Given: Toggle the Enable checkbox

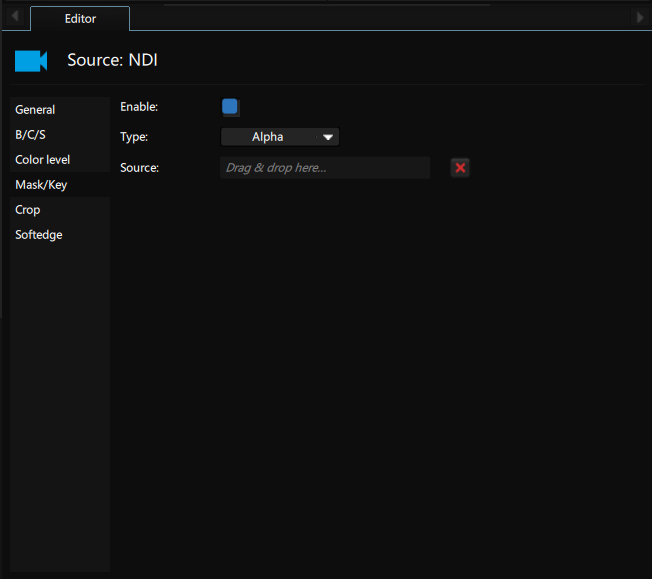Looking at the screenshot, I should 230,106.
